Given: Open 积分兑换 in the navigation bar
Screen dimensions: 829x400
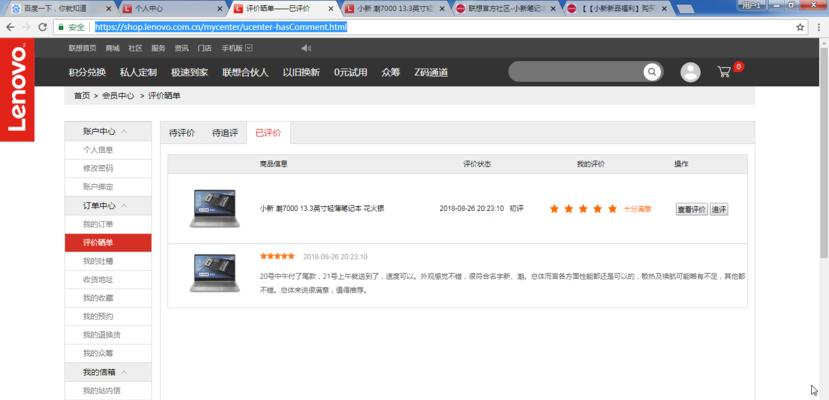Looking at the screenshot, I should [87, 72].
